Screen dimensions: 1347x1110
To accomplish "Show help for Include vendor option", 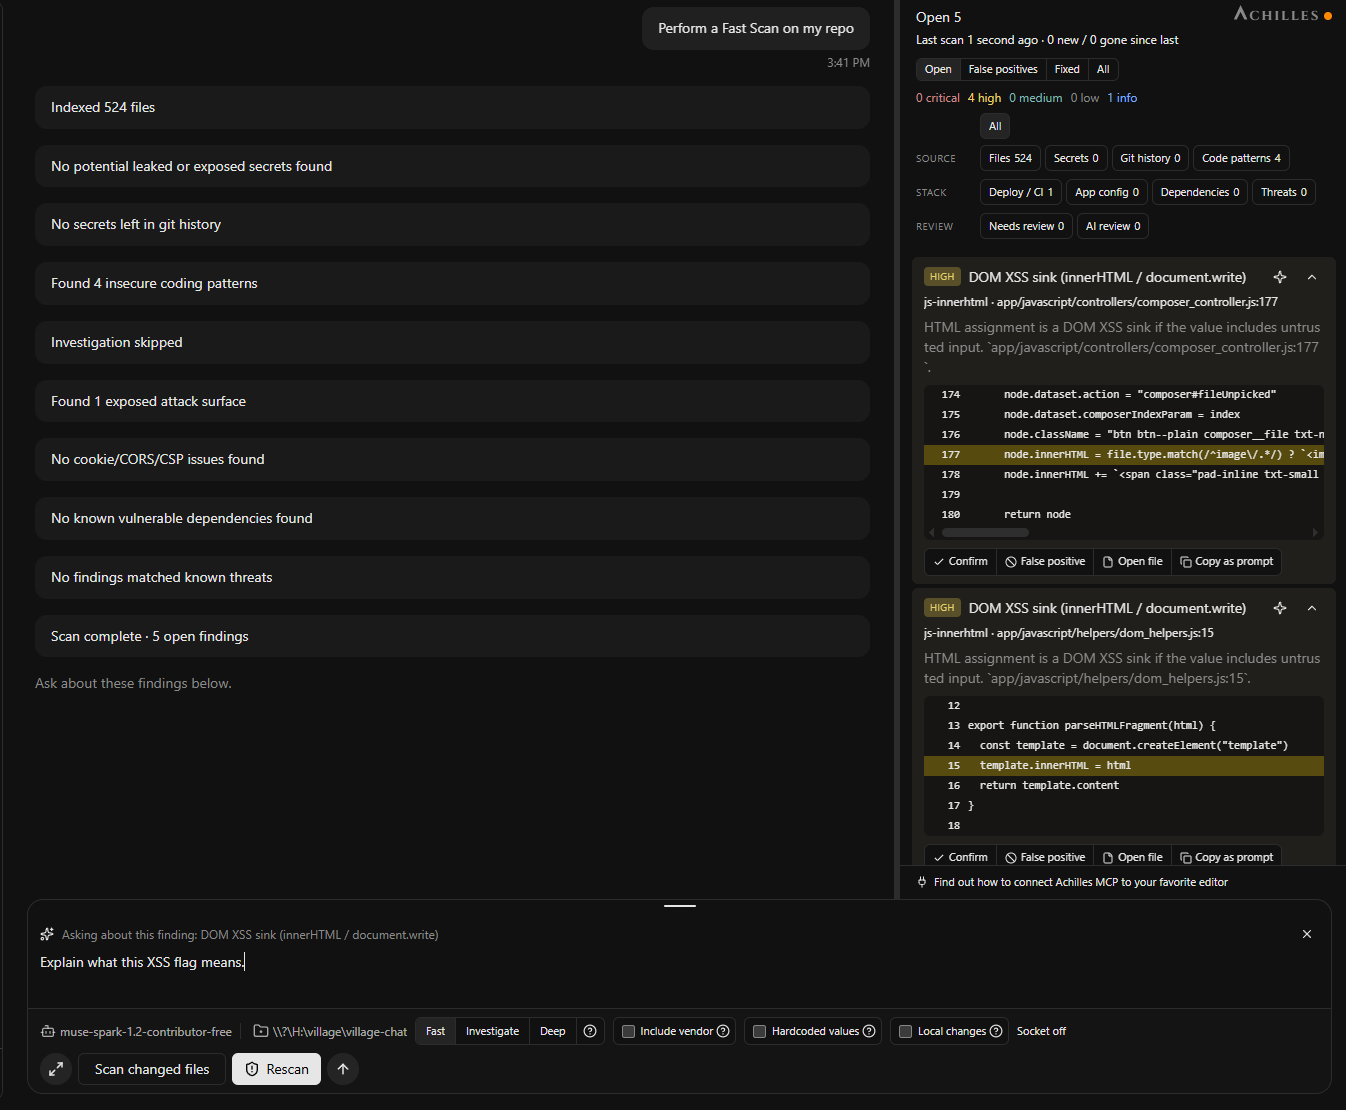I will [x=723, y=1031].
